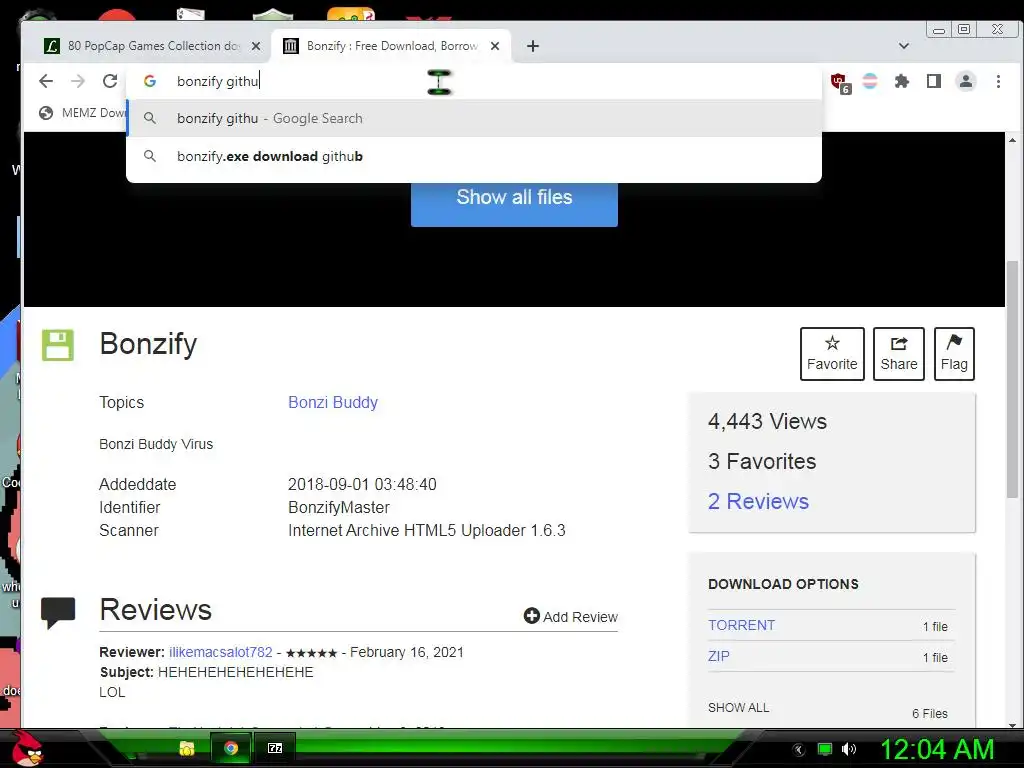1024x768 pixels.
Task: Click the 'BonzifyMaster' identifier value
Action: (339, 507)
